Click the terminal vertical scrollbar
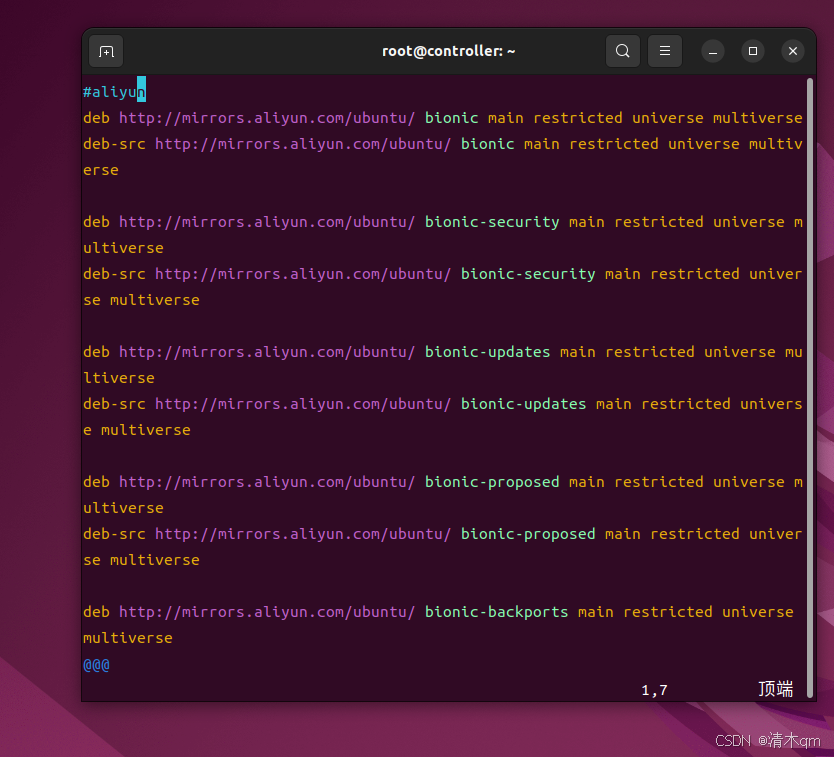Viewport: 834px width, 757px height. coord(810,387)
